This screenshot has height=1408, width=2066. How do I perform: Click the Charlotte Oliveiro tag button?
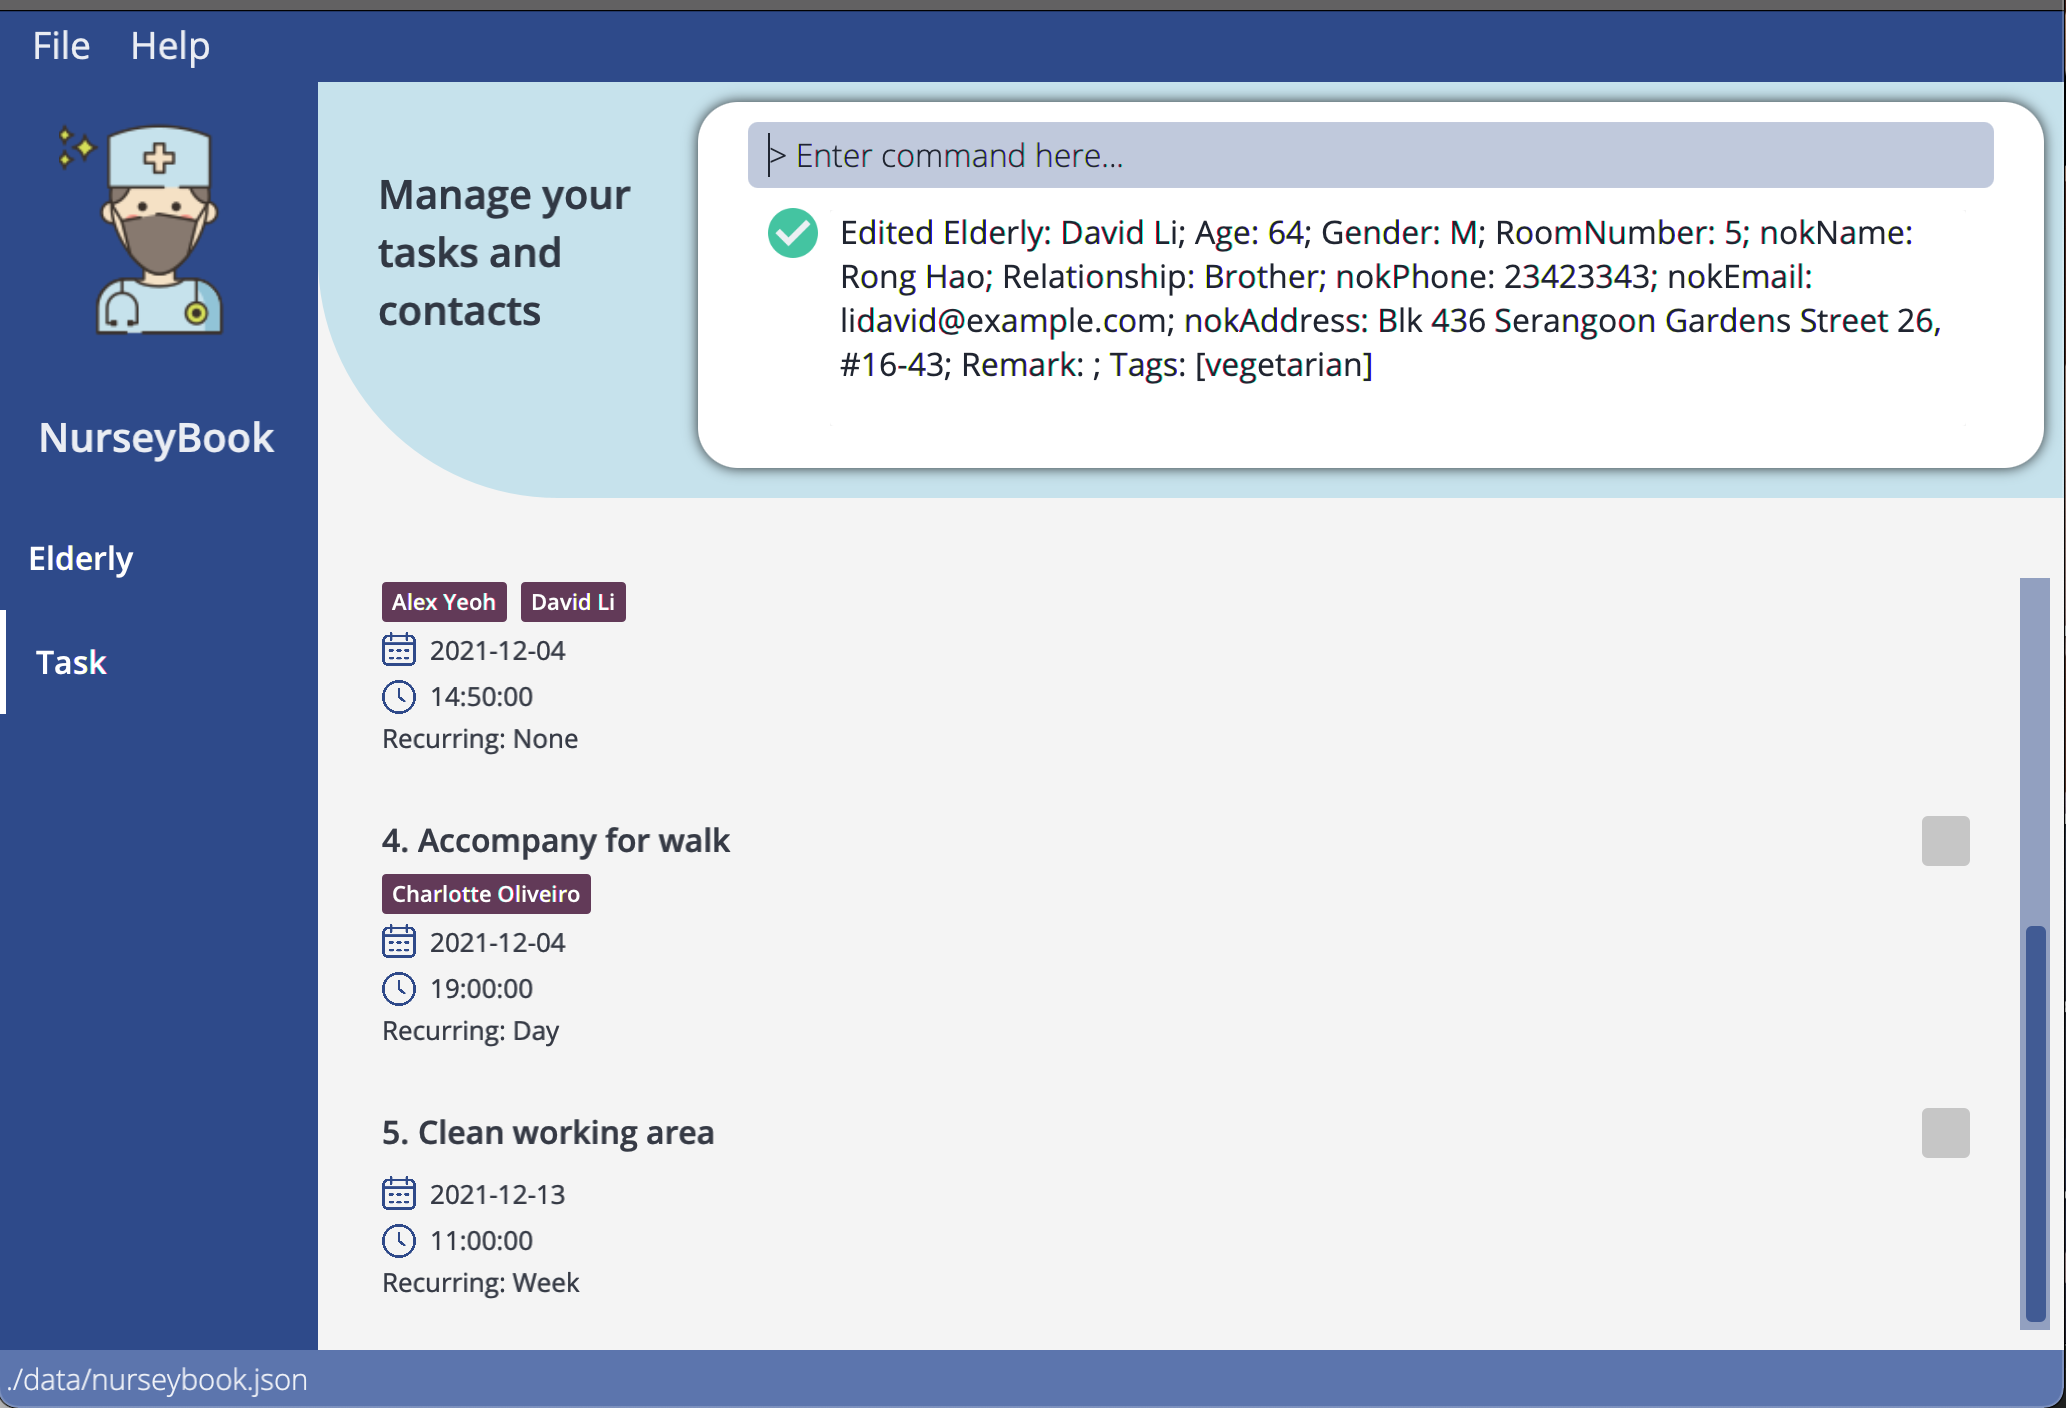485,893
